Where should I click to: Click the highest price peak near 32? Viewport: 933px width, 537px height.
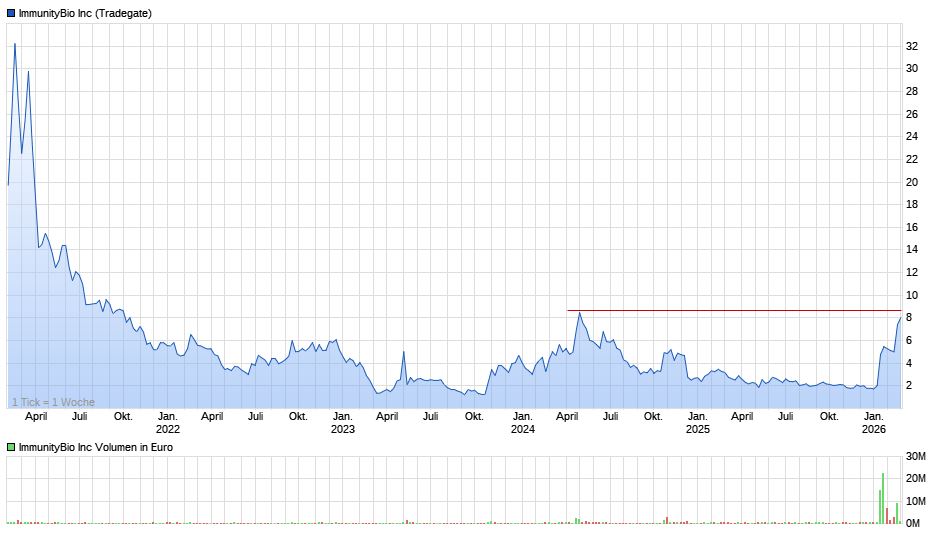click(14, 44)
